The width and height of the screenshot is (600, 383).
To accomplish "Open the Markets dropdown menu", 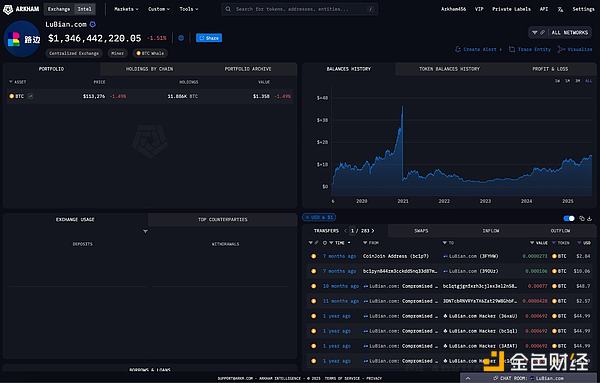I will click(x=126, y=9).
